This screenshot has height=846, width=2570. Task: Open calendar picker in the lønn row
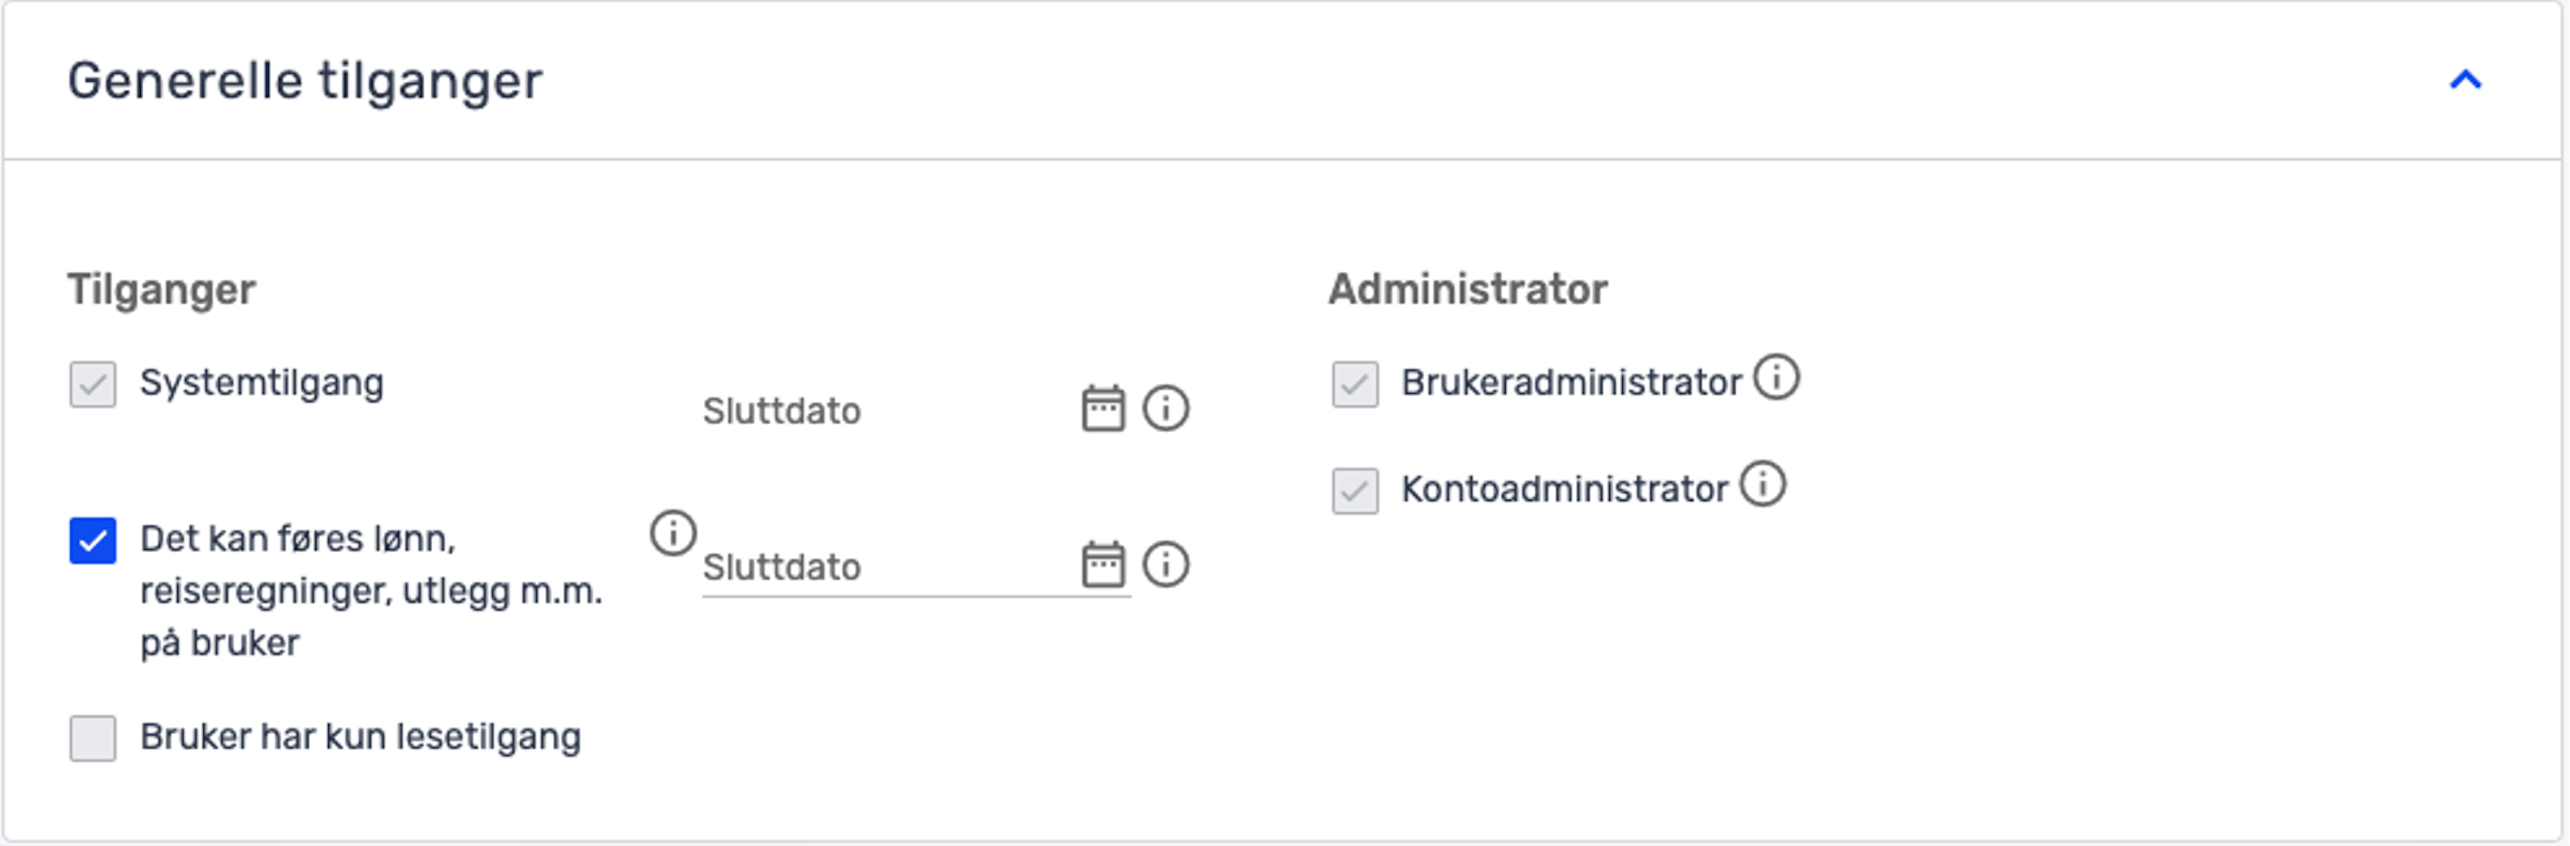(x=1103, y=565)
